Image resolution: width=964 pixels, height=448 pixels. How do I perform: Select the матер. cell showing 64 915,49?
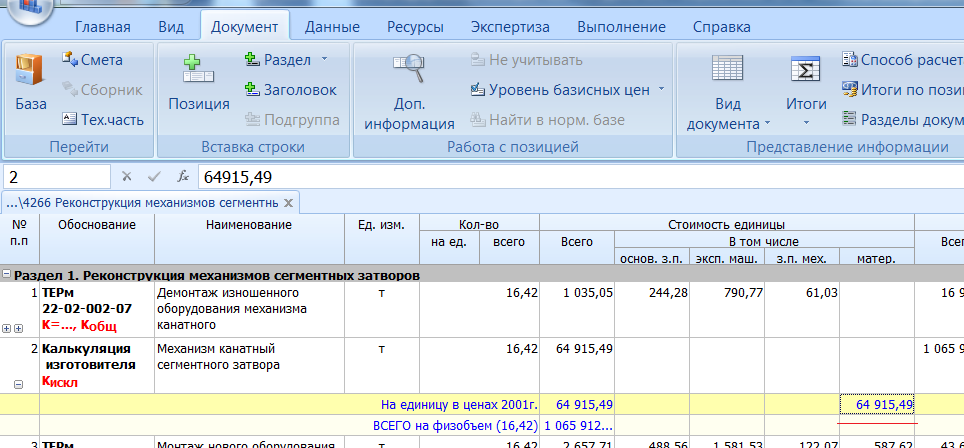pos(878,405)
